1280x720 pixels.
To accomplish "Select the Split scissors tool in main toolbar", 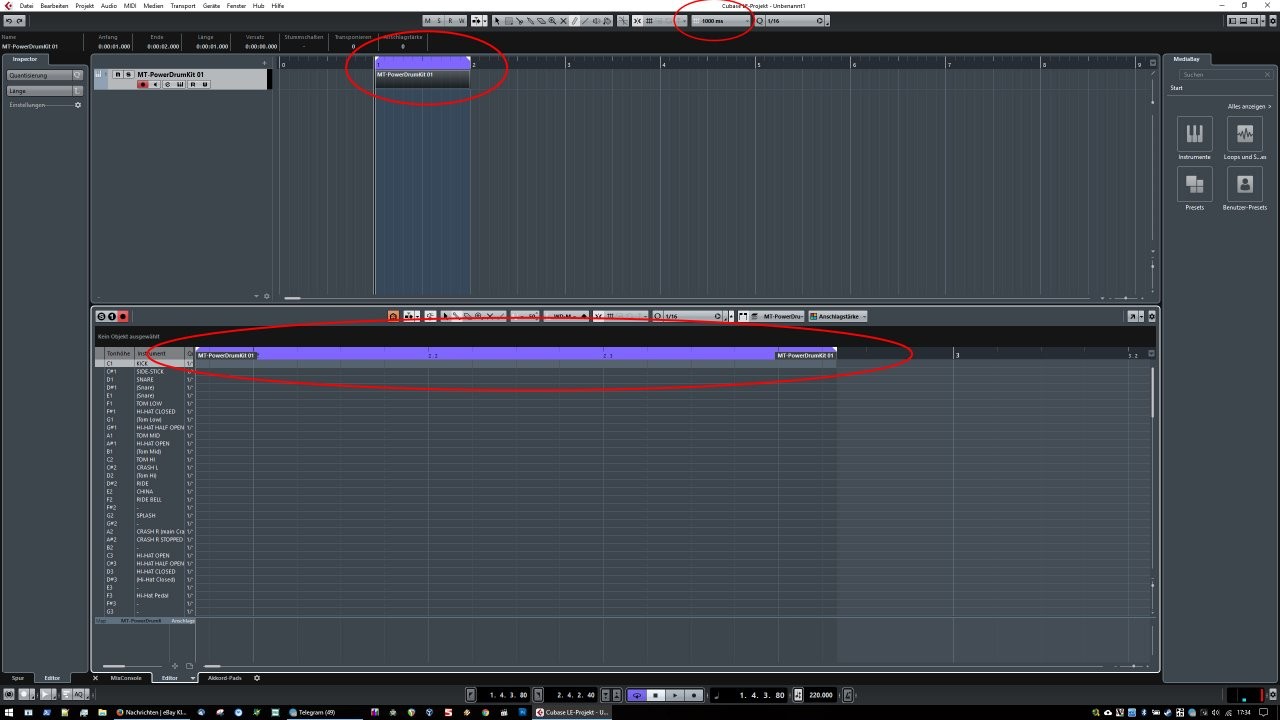I will tap(519, 21).
